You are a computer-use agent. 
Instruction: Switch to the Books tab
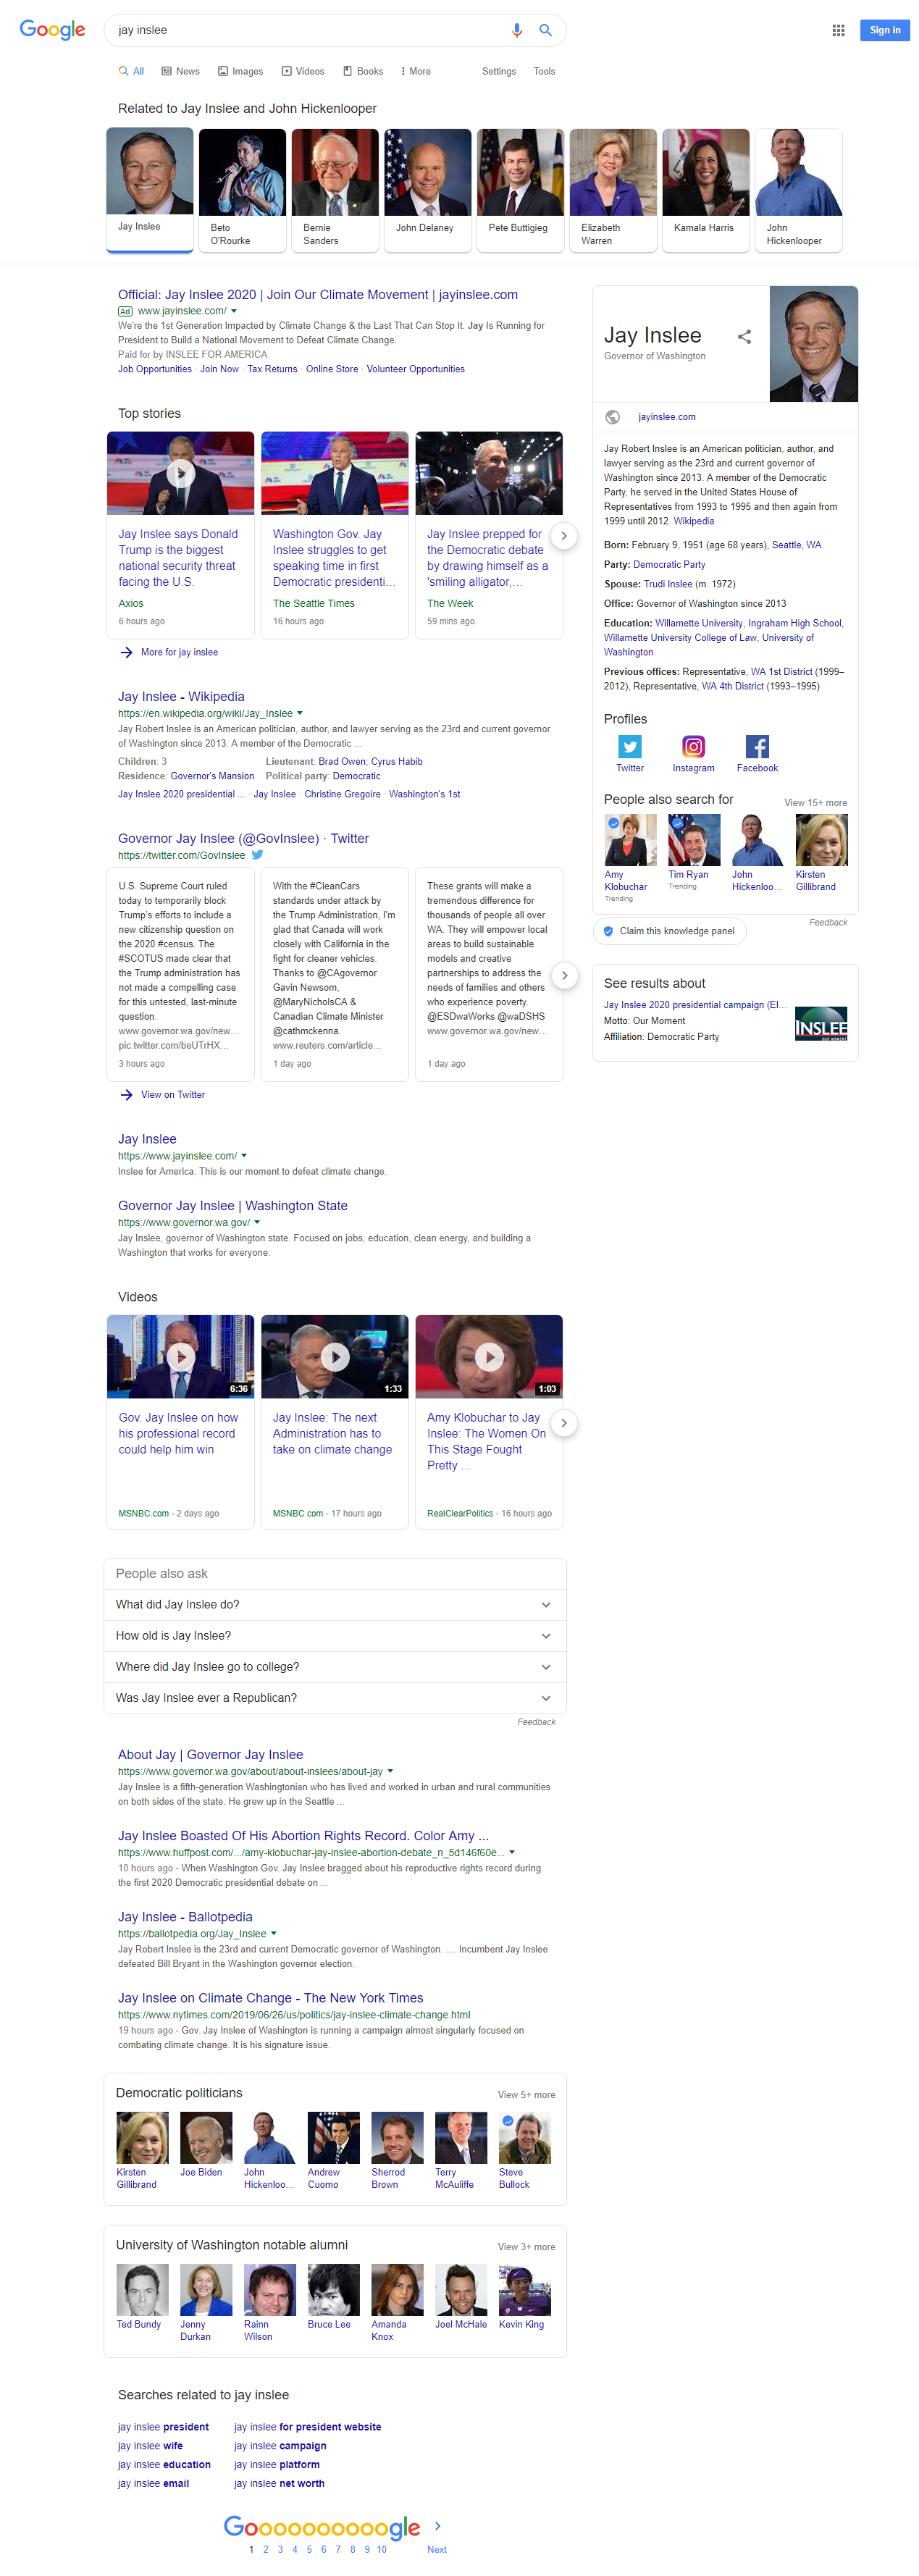pyautogui.click(x=363, y=71)
